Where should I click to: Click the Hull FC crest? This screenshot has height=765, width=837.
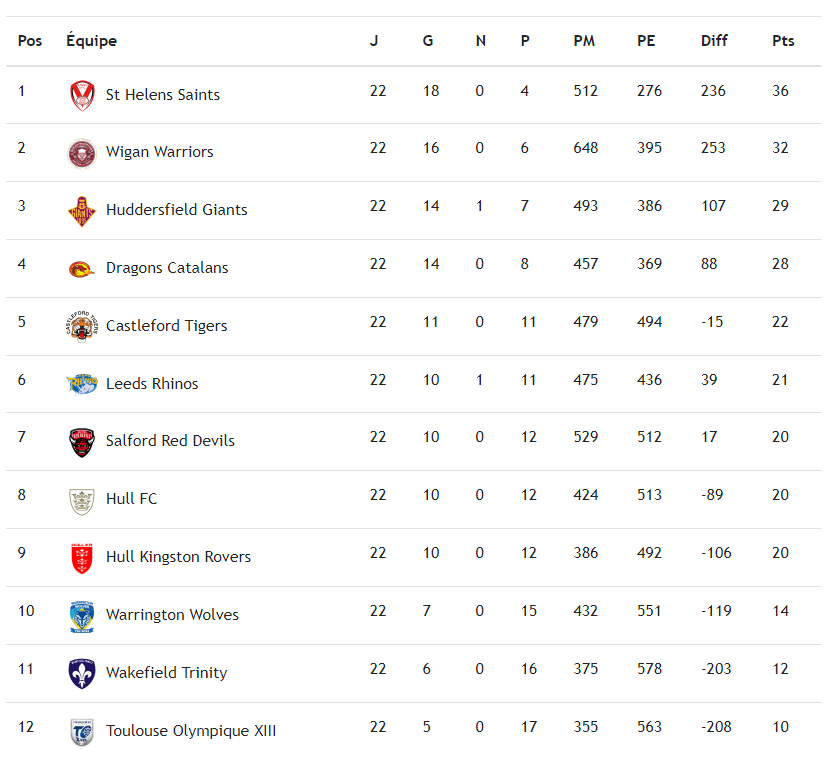82,499
